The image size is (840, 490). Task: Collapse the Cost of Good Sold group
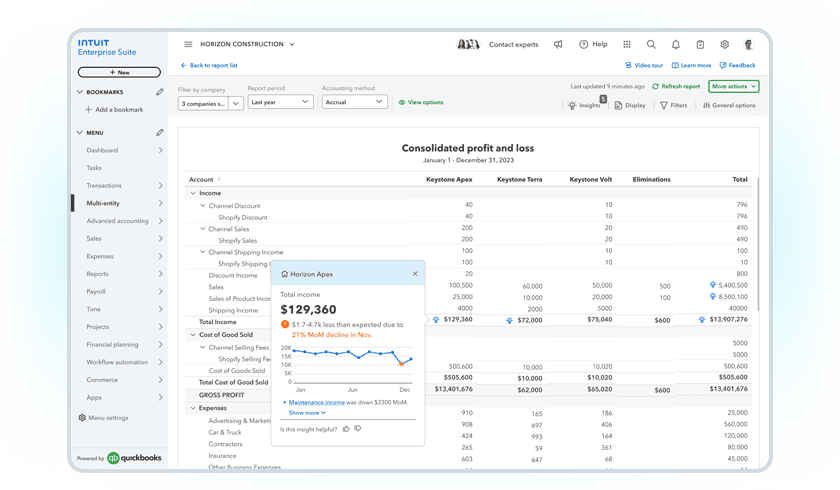pos(193,335)
